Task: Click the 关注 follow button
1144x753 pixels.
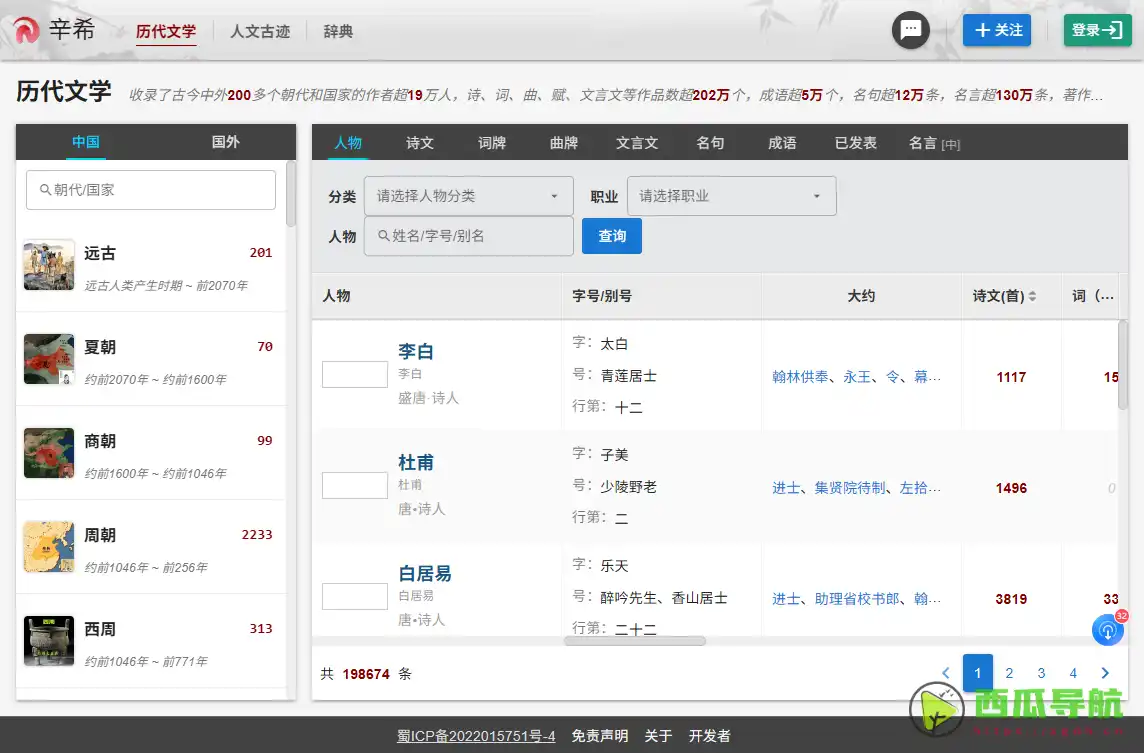Action: 997,30
